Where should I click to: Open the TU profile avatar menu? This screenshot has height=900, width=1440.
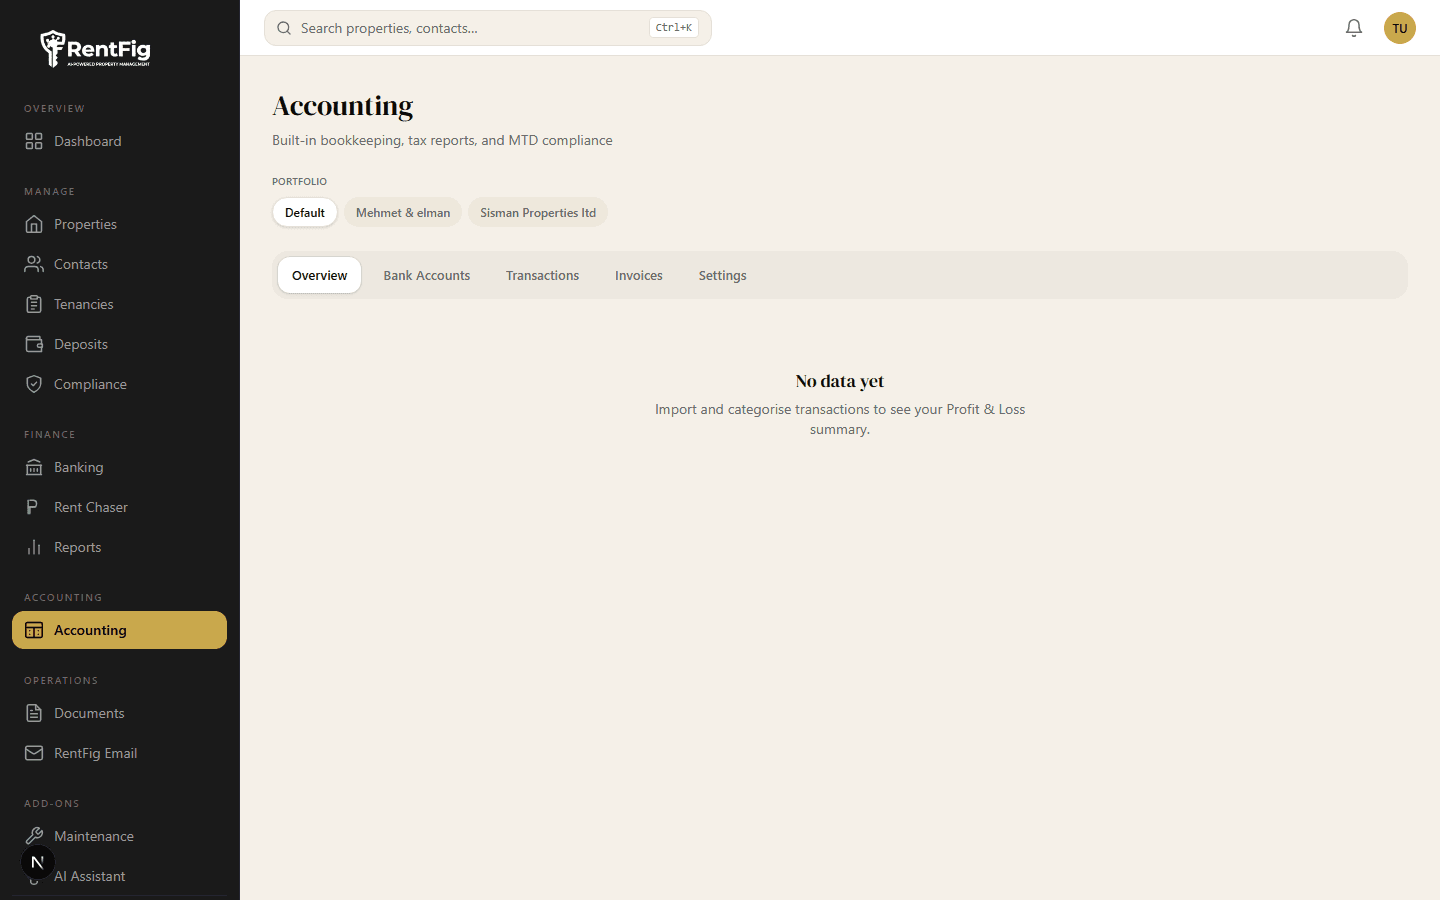click(1400, 28)
